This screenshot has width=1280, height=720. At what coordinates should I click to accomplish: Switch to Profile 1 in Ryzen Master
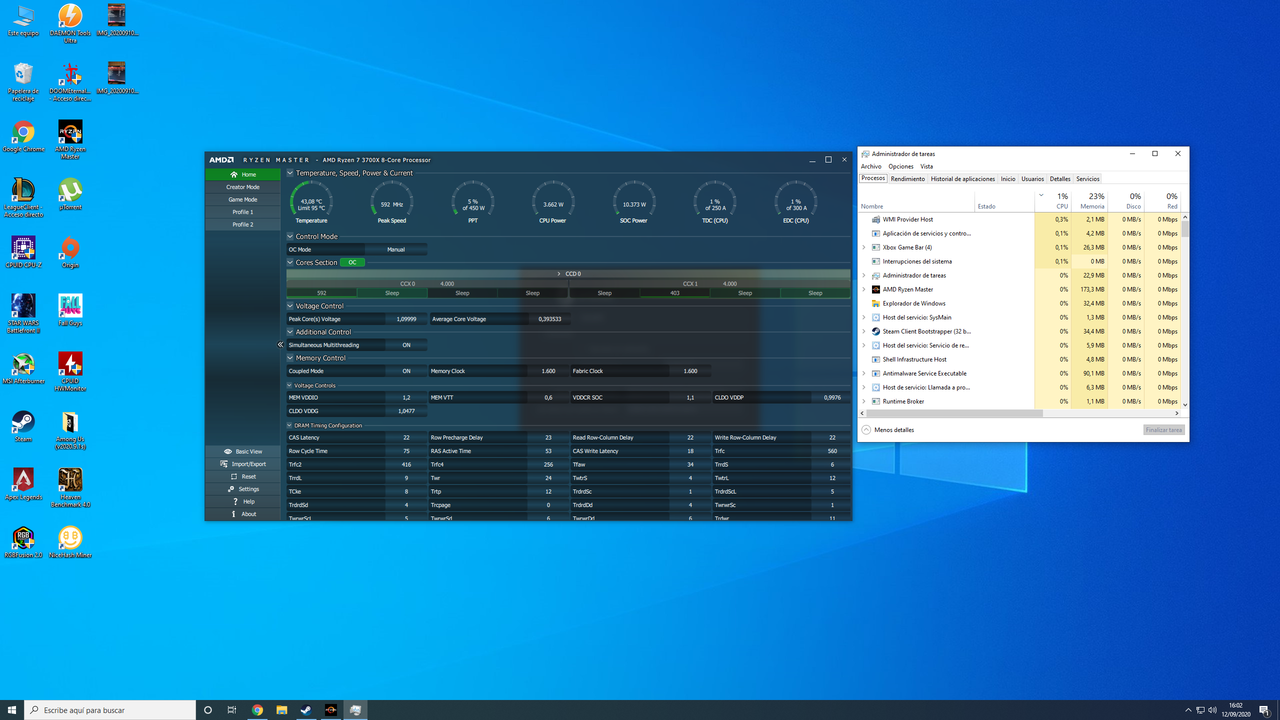tap(243, 212)
